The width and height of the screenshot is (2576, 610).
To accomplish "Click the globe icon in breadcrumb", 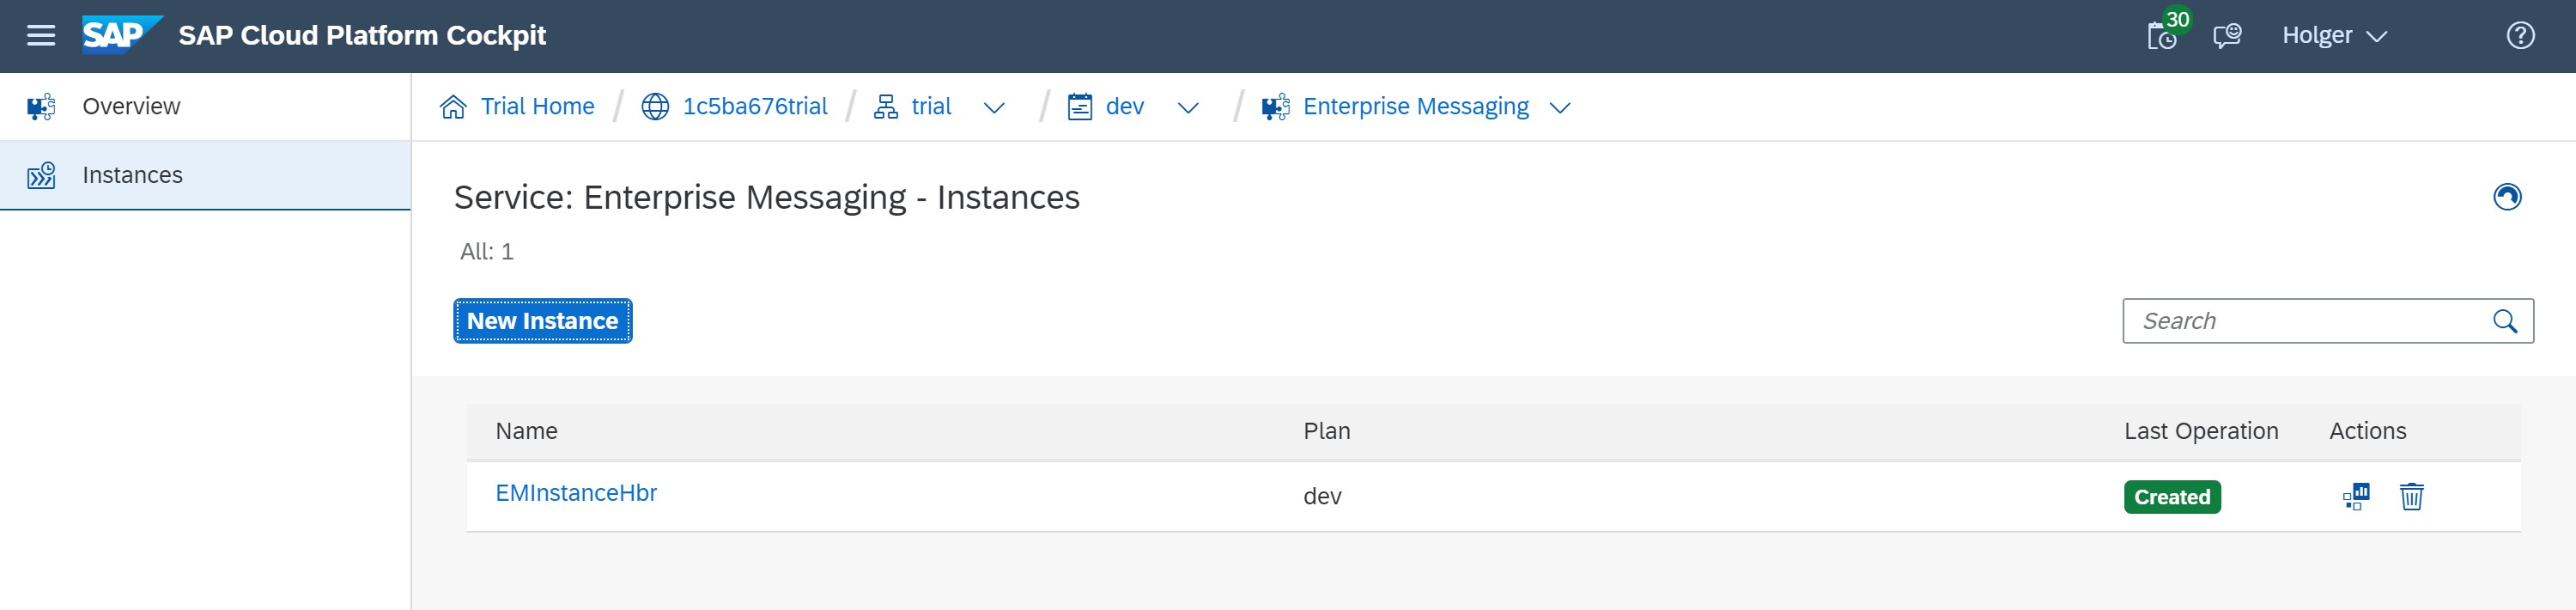I will pos(655,106).
